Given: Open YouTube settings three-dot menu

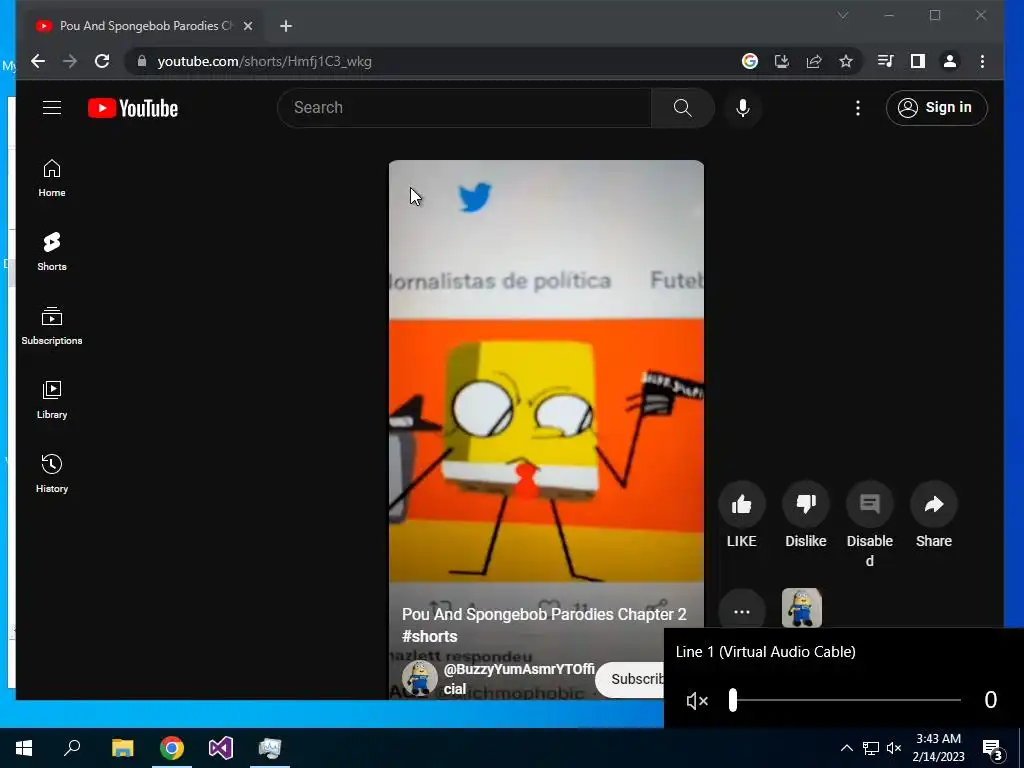Looking at the screenshot, I should [857, 108].
